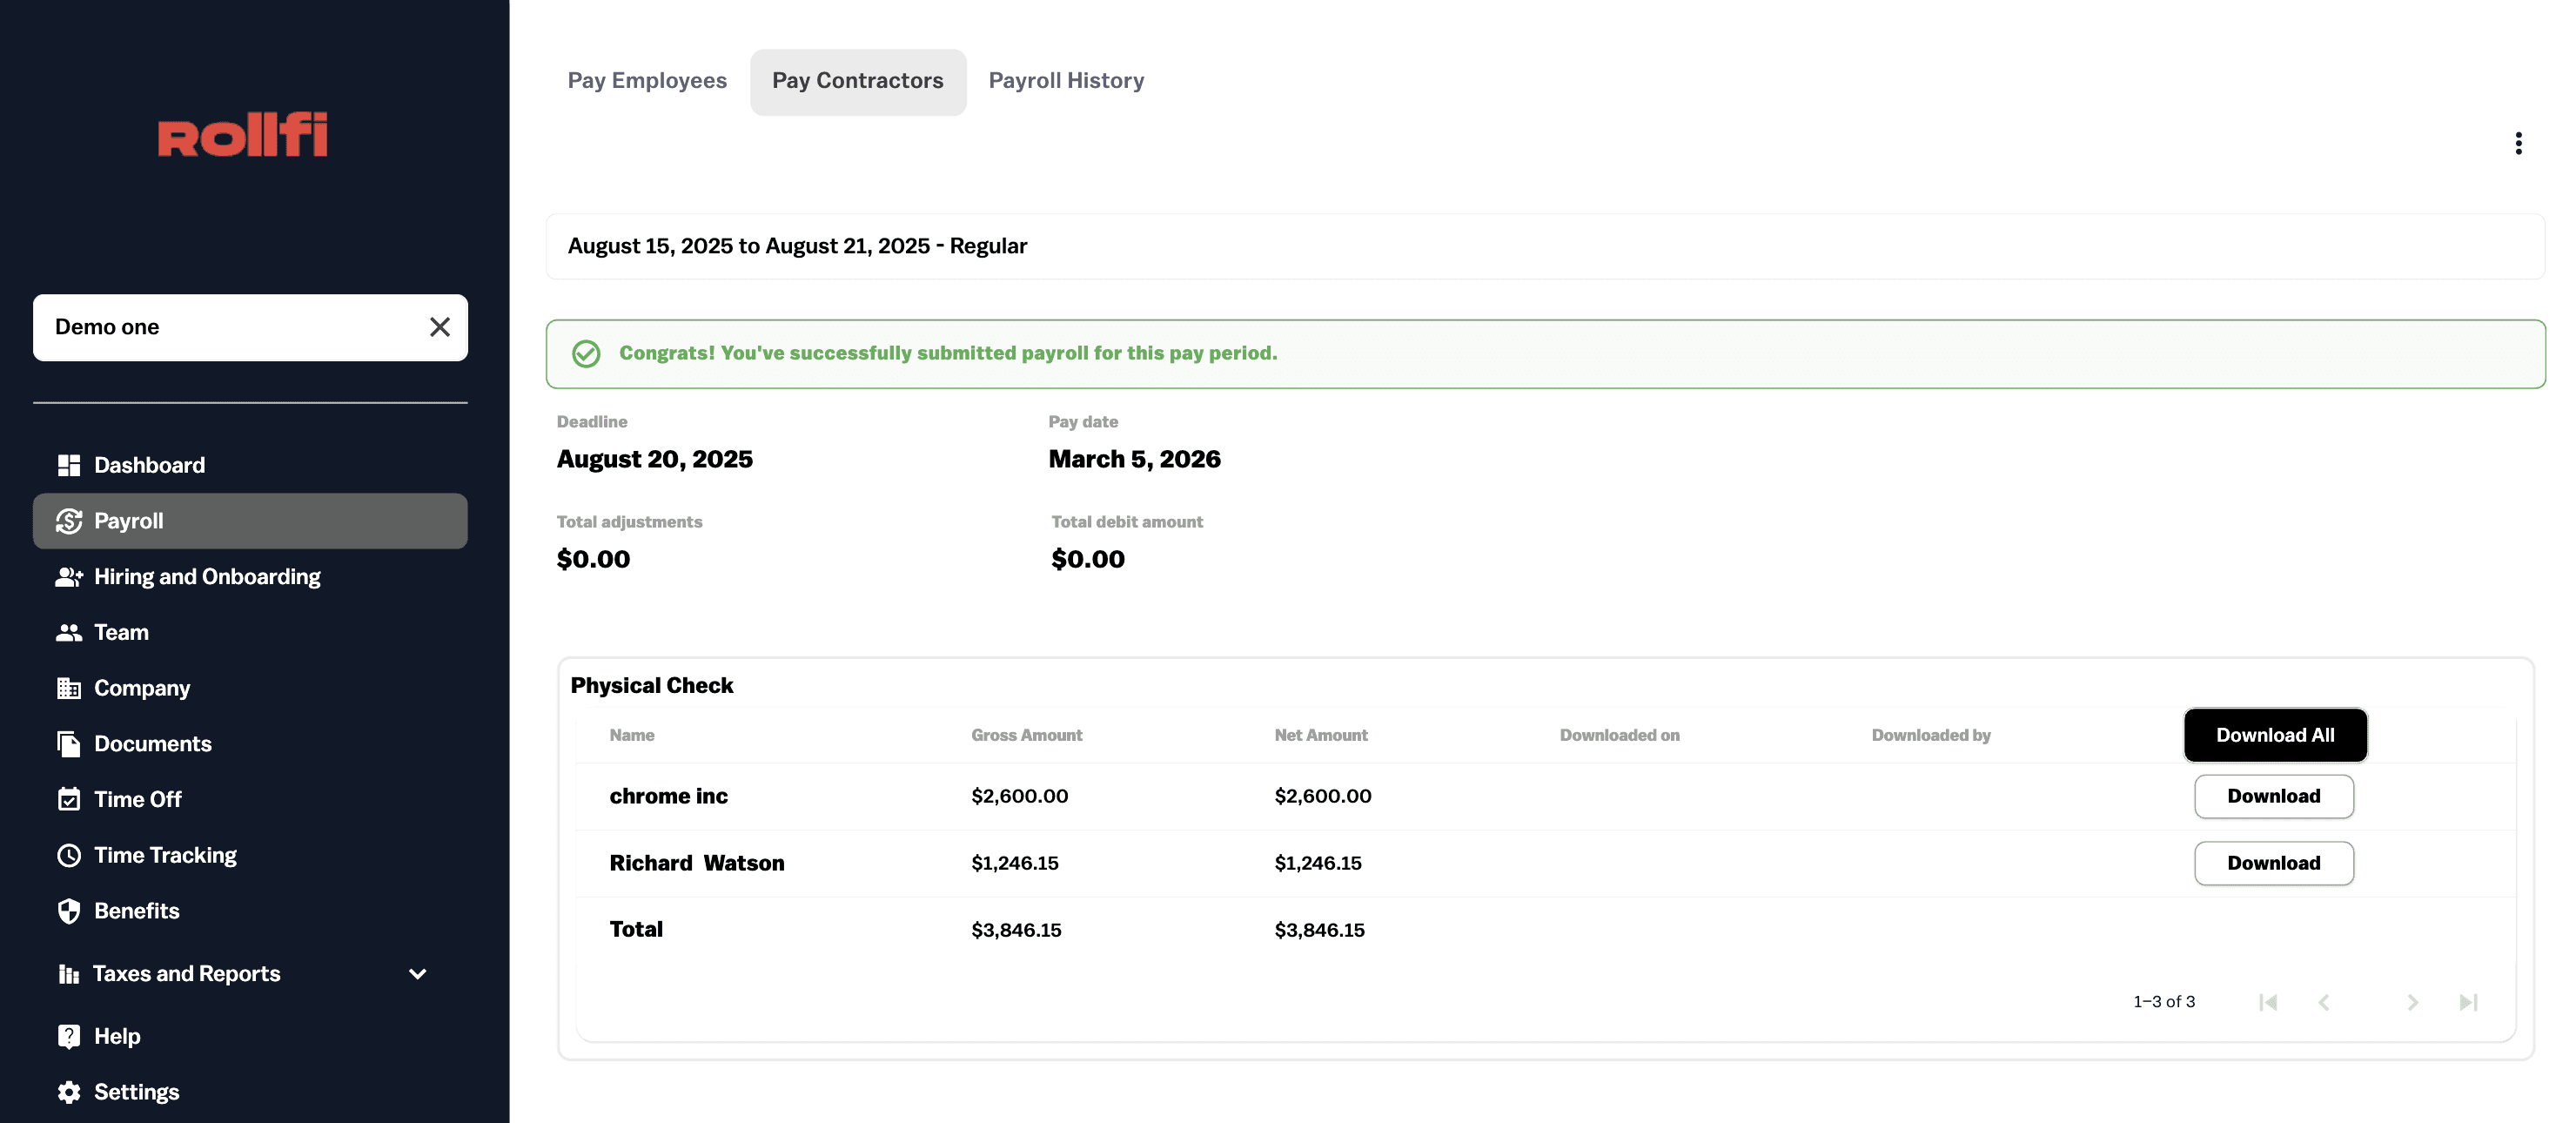The image size is (2576, 1123).
Task: Click the Dashboard grid icon
Action: click(68, 465)
